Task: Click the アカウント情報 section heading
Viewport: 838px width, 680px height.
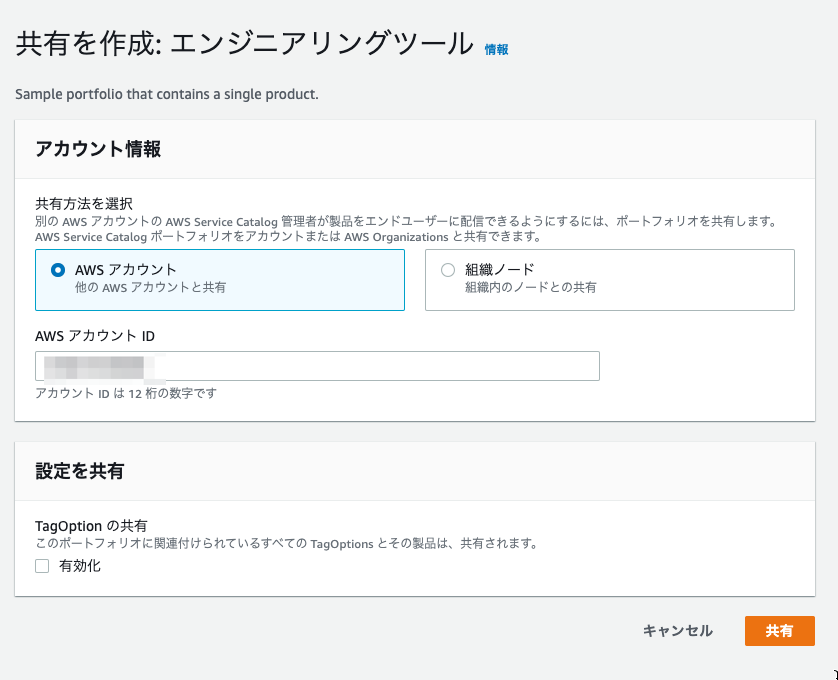Action: pyautogui.click(x=98, y=149)
